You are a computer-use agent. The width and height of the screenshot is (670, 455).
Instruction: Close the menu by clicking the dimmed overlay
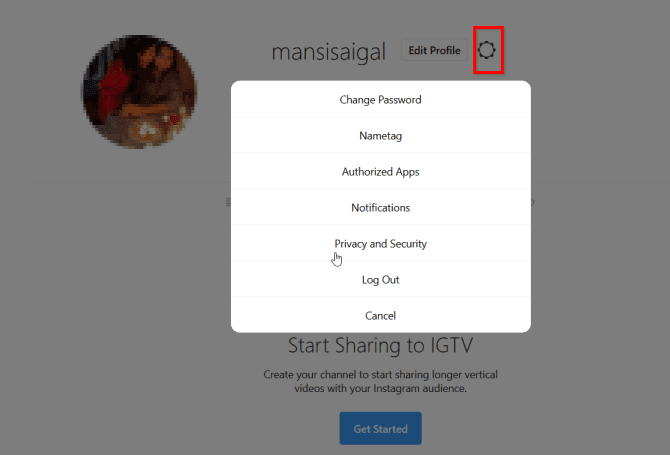click(x=598, y=256)
